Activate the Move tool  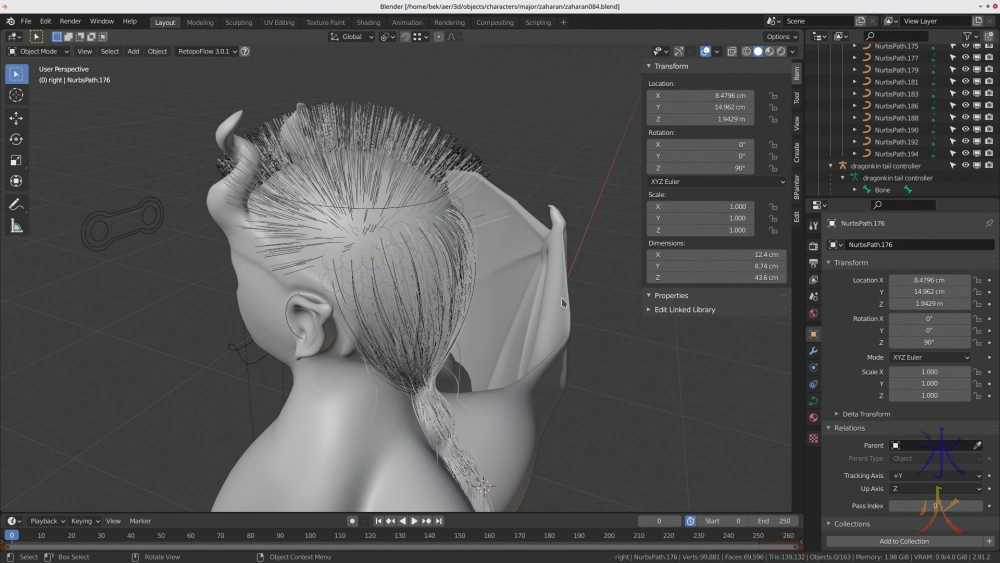(x=16, y=118)
